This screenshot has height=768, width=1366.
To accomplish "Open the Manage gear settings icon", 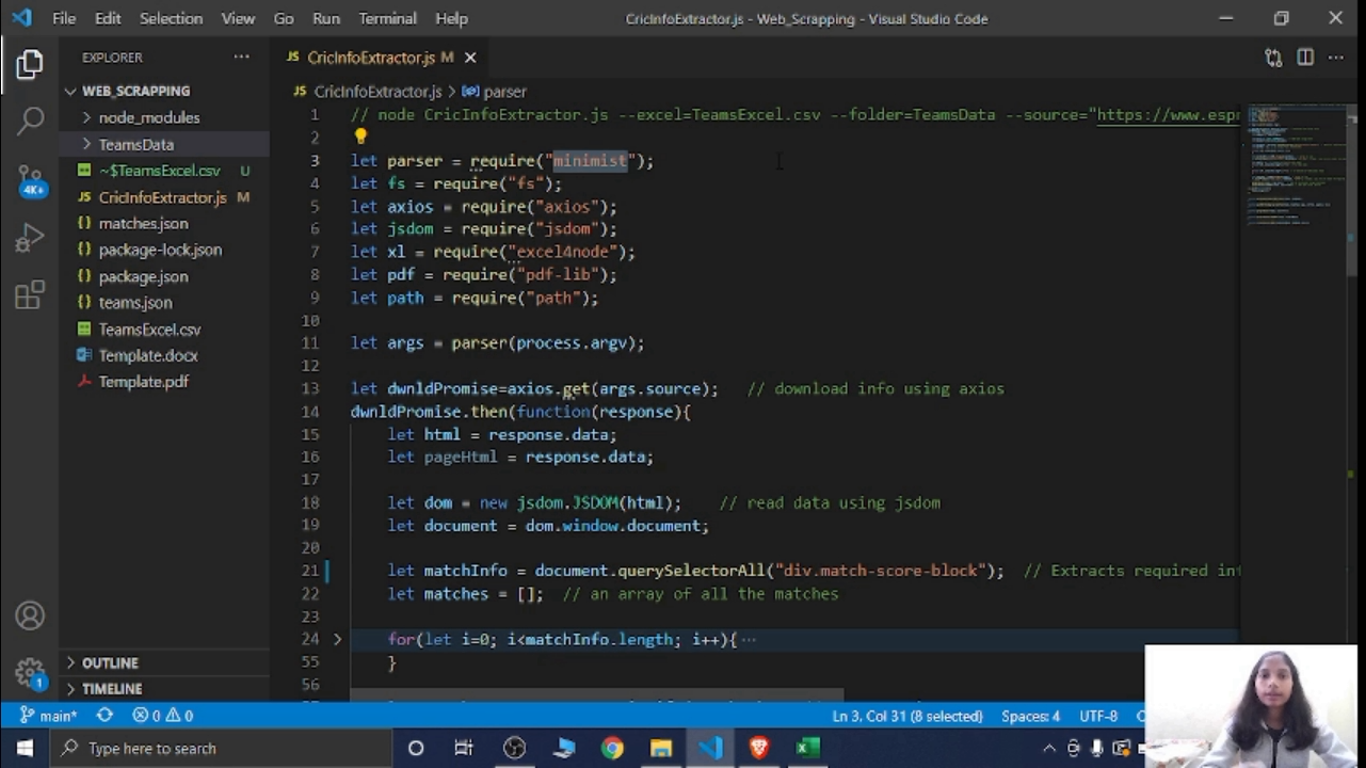I will [30, 672].
